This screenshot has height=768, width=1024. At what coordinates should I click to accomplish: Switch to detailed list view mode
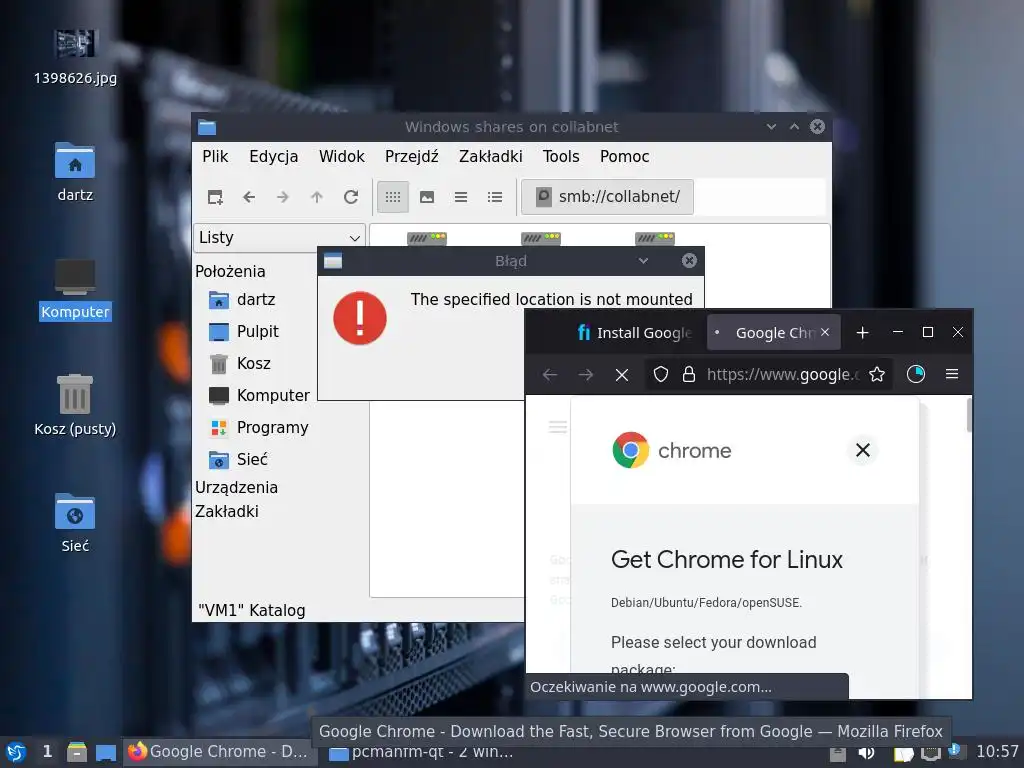[495, 197]
